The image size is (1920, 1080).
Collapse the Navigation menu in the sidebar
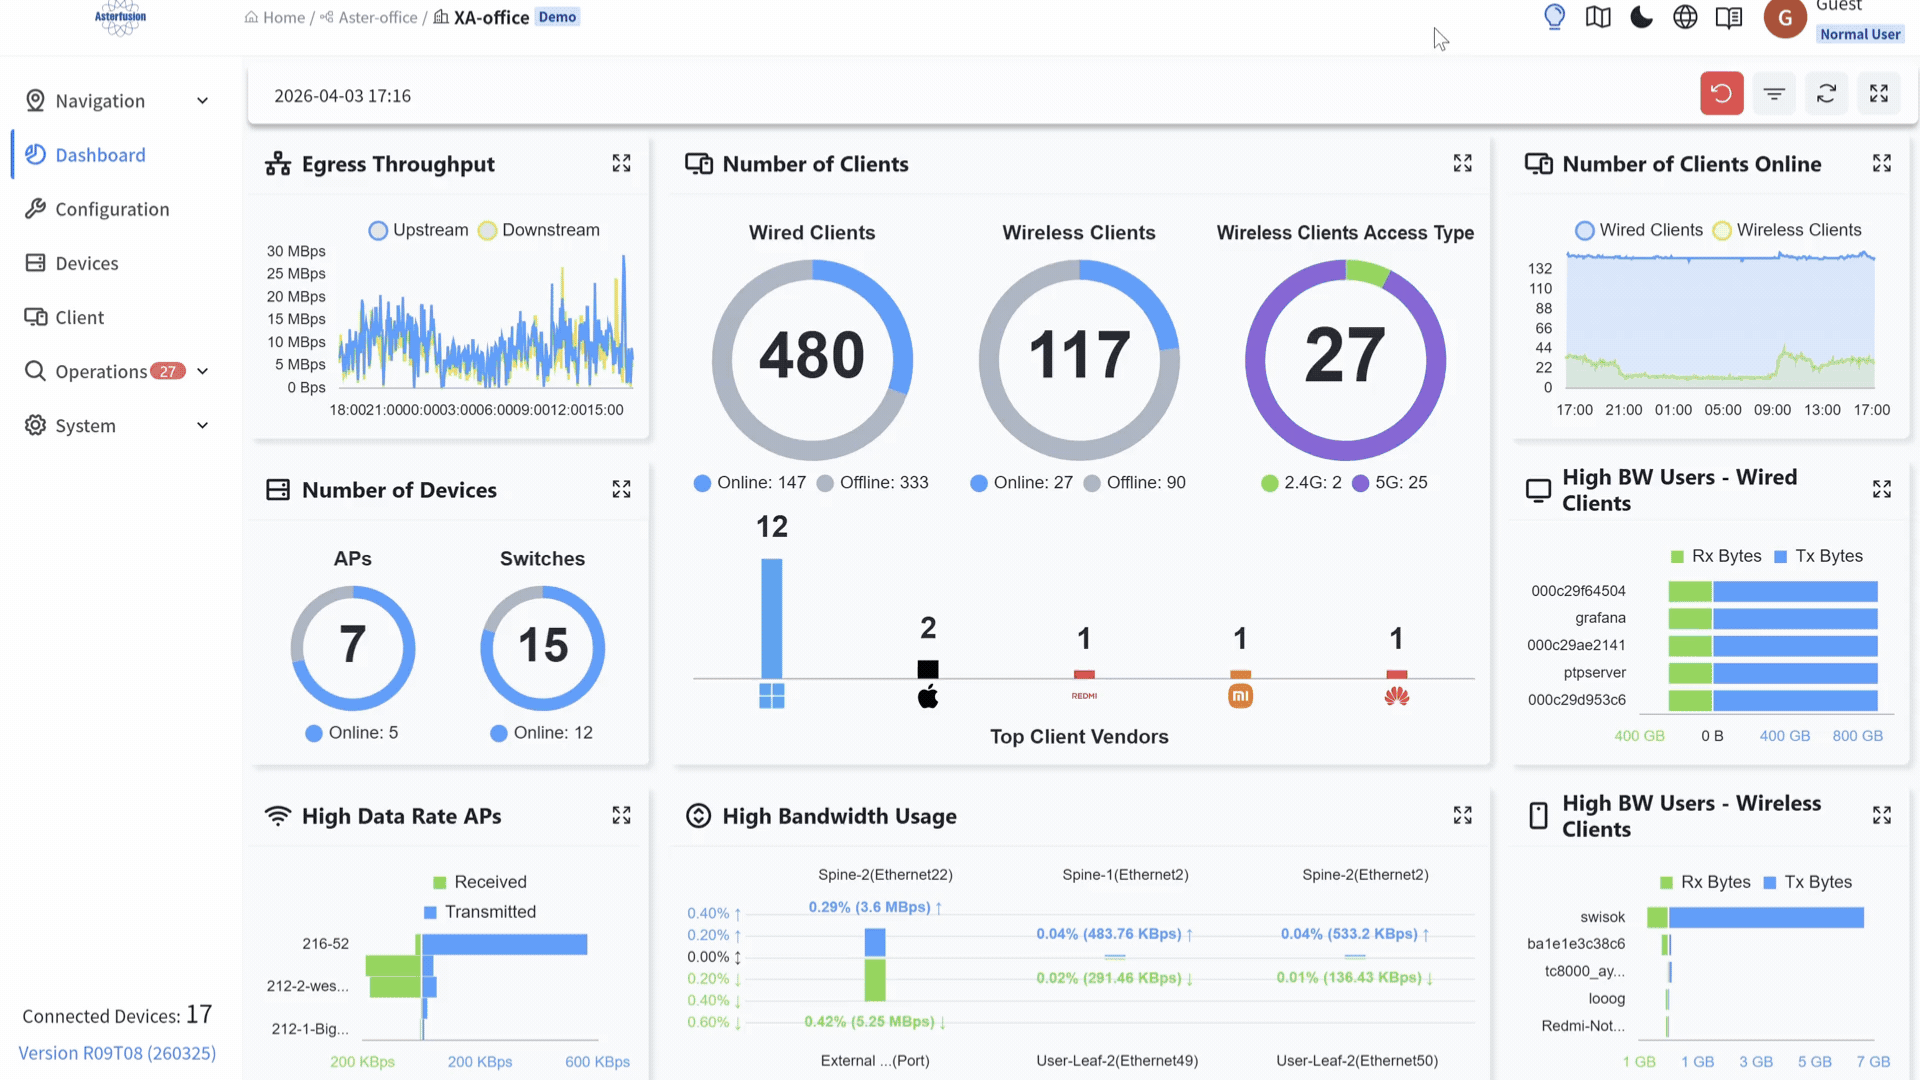point(202,100)
